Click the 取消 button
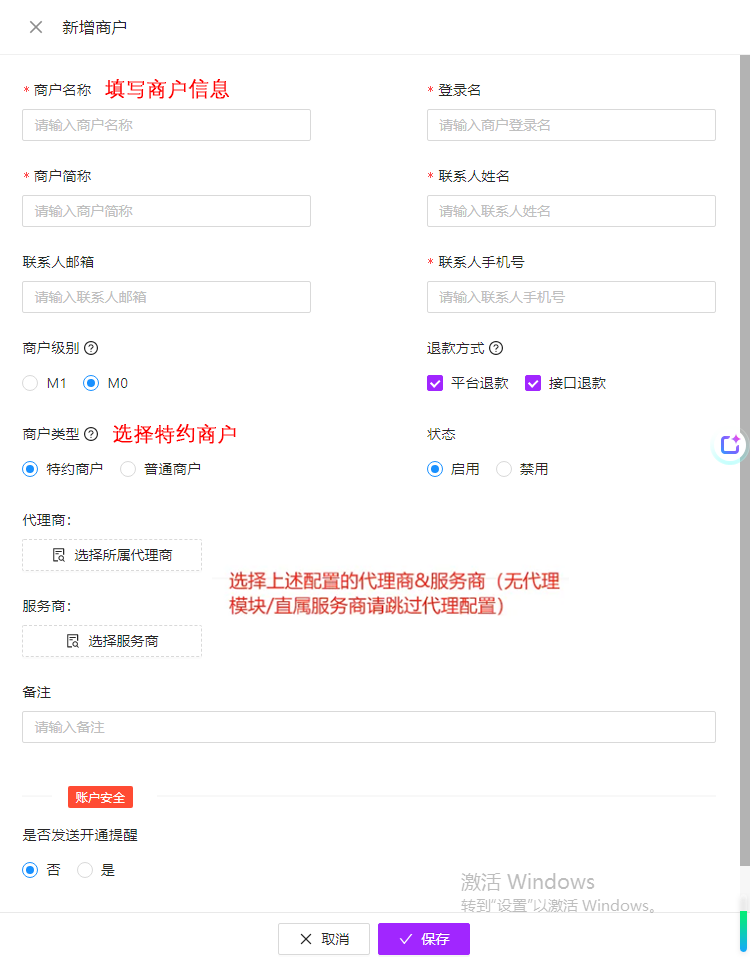The image size is (750, 962). (x=324, y=939)
